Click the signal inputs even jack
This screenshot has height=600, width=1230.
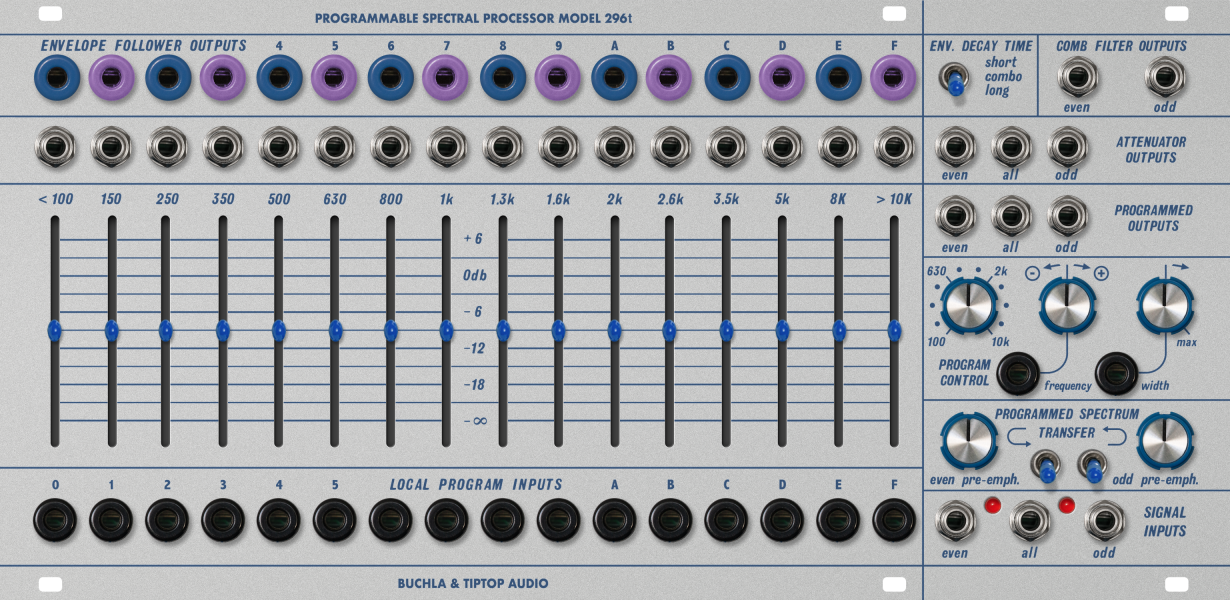pyautogui.click(x=955, y=521)
